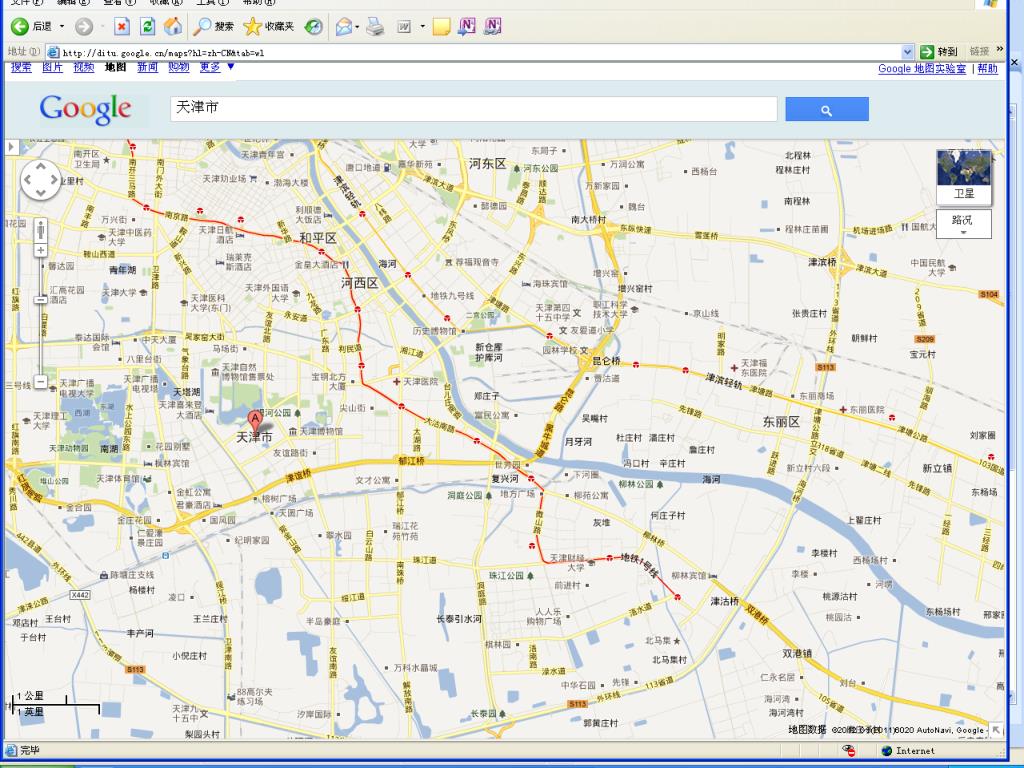Click the second OneNote linked notes icon

pyautogui.click(x=492, y=27)
